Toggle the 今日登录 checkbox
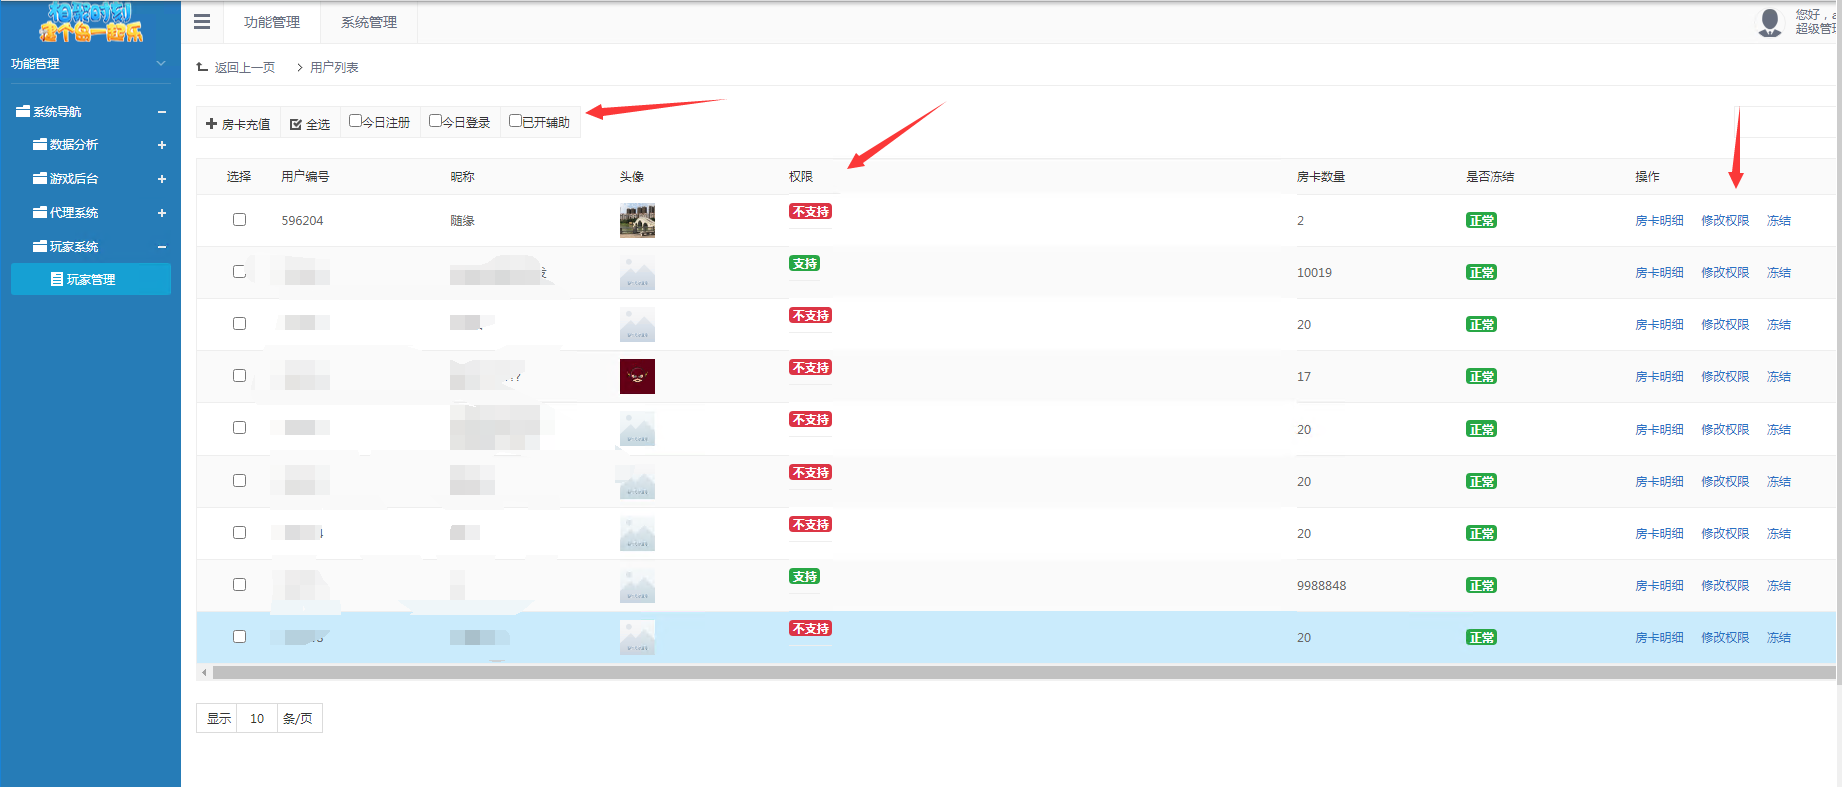 435,121
